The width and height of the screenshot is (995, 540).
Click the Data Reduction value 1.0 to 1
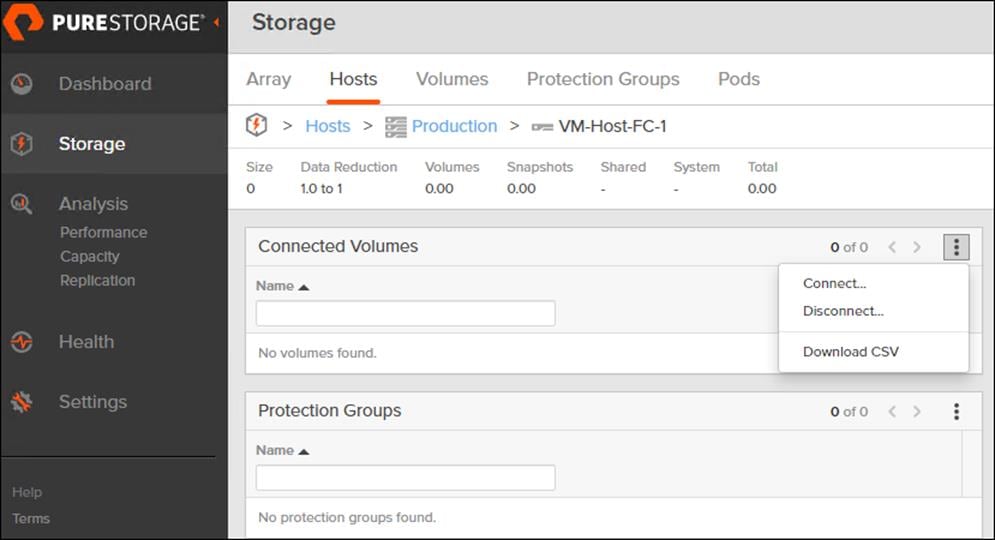[x=321, y=188]
